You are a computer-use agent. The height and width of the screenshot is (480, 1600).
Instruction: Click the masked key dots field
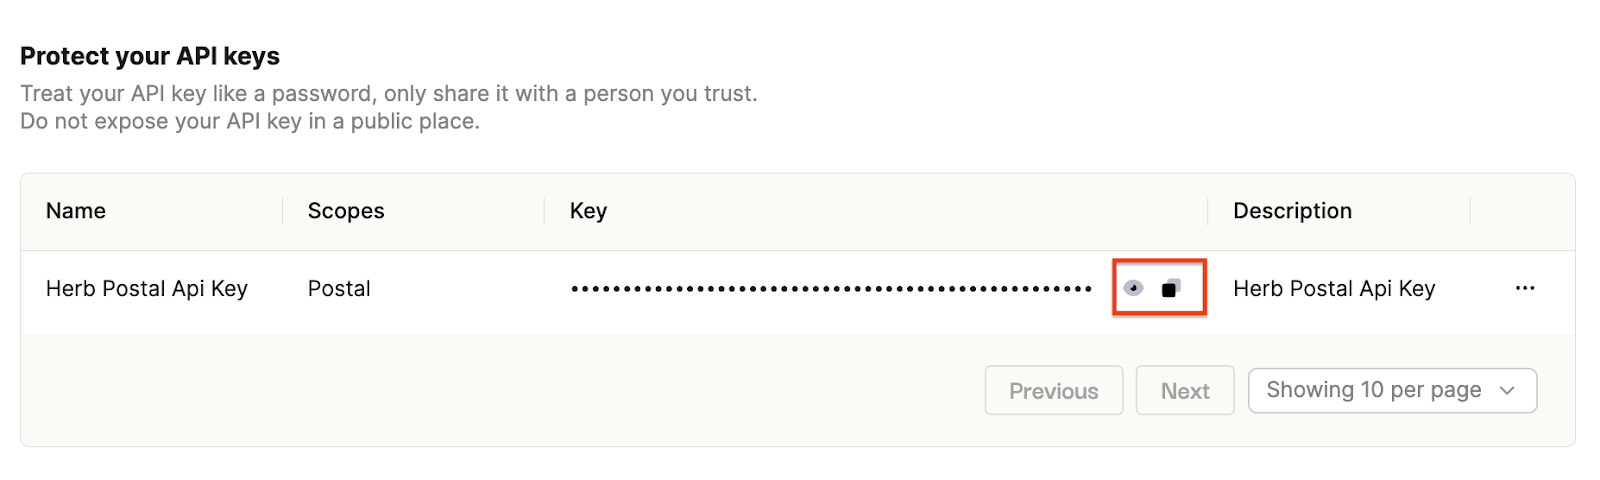coord(831,289)
